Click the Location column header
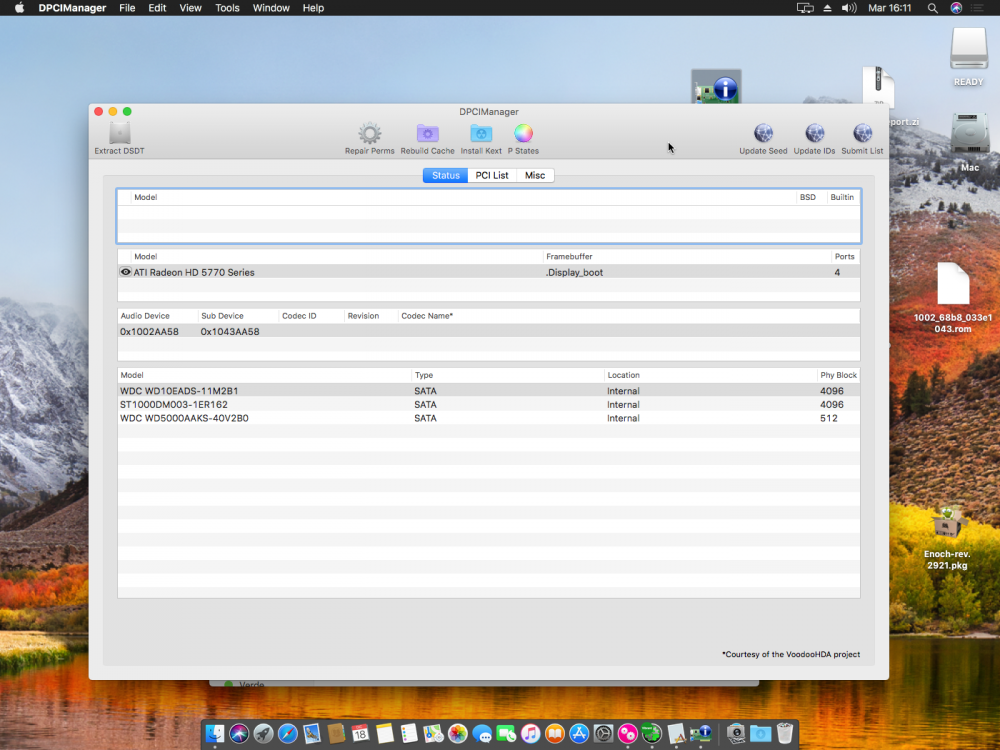 click(710, 375)
